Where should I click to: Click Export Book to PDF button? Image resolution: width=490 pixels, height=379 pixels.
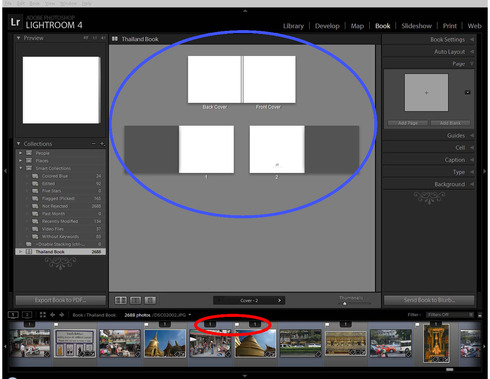[61, 300]
